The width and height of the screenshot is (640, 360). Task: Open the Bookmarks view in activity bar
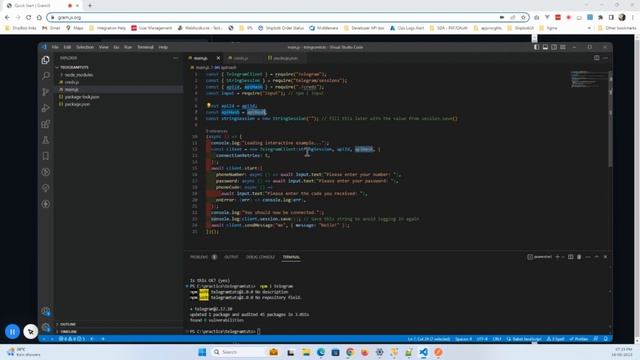[x=46, y=156]
